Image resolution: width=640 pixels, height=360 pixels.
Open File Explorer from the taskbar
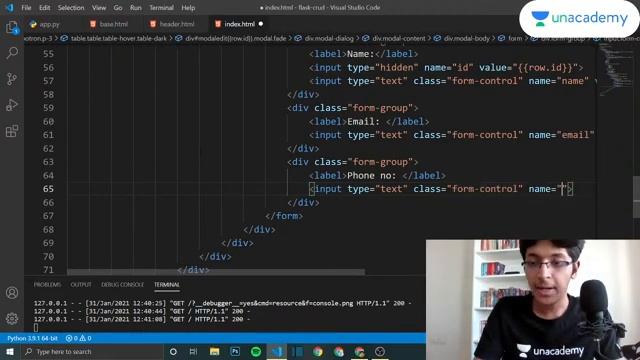[x=214, y=351]
